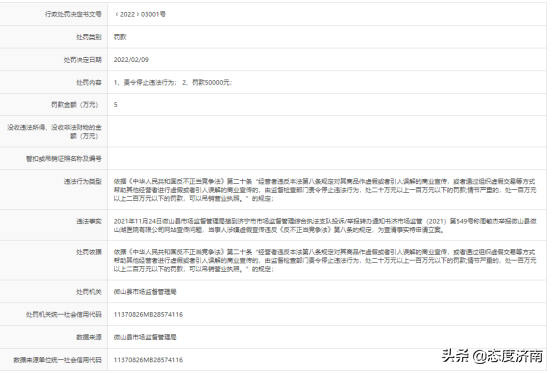Screen dimensions: 554x374
Task: Click the 数据来源单位统一社会信用代码 label
Action: tap(57, 360)
